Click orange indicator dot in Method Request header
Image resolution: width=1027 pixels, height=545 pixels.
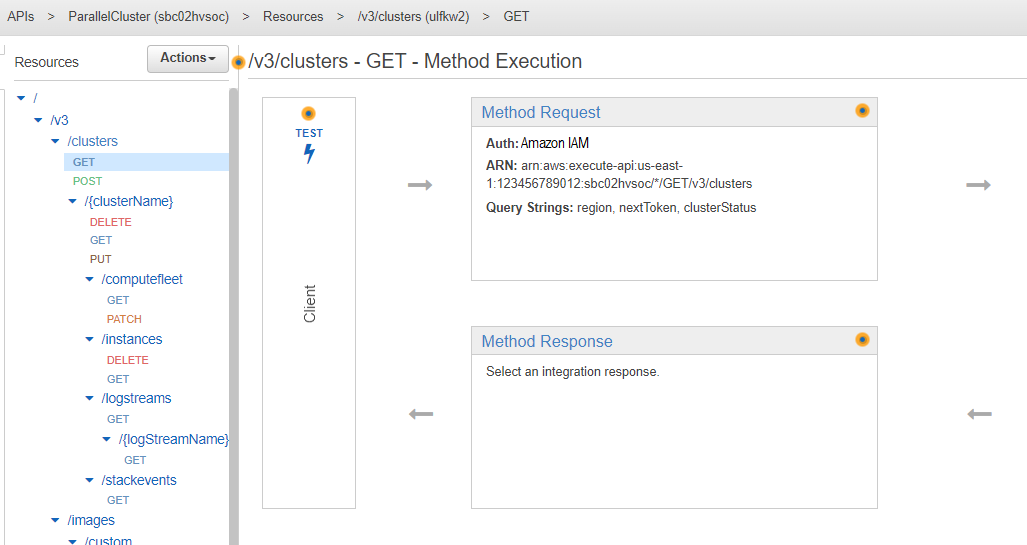point(862,111)
